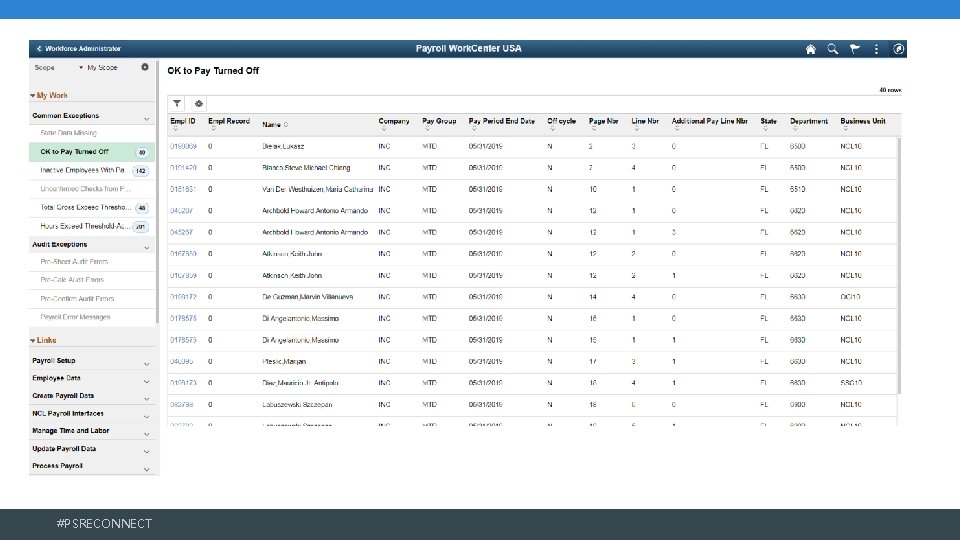This screenshot has width=960, height=540.
Task: Sort by Additional Pay Line Nbr
Action: 710,122
